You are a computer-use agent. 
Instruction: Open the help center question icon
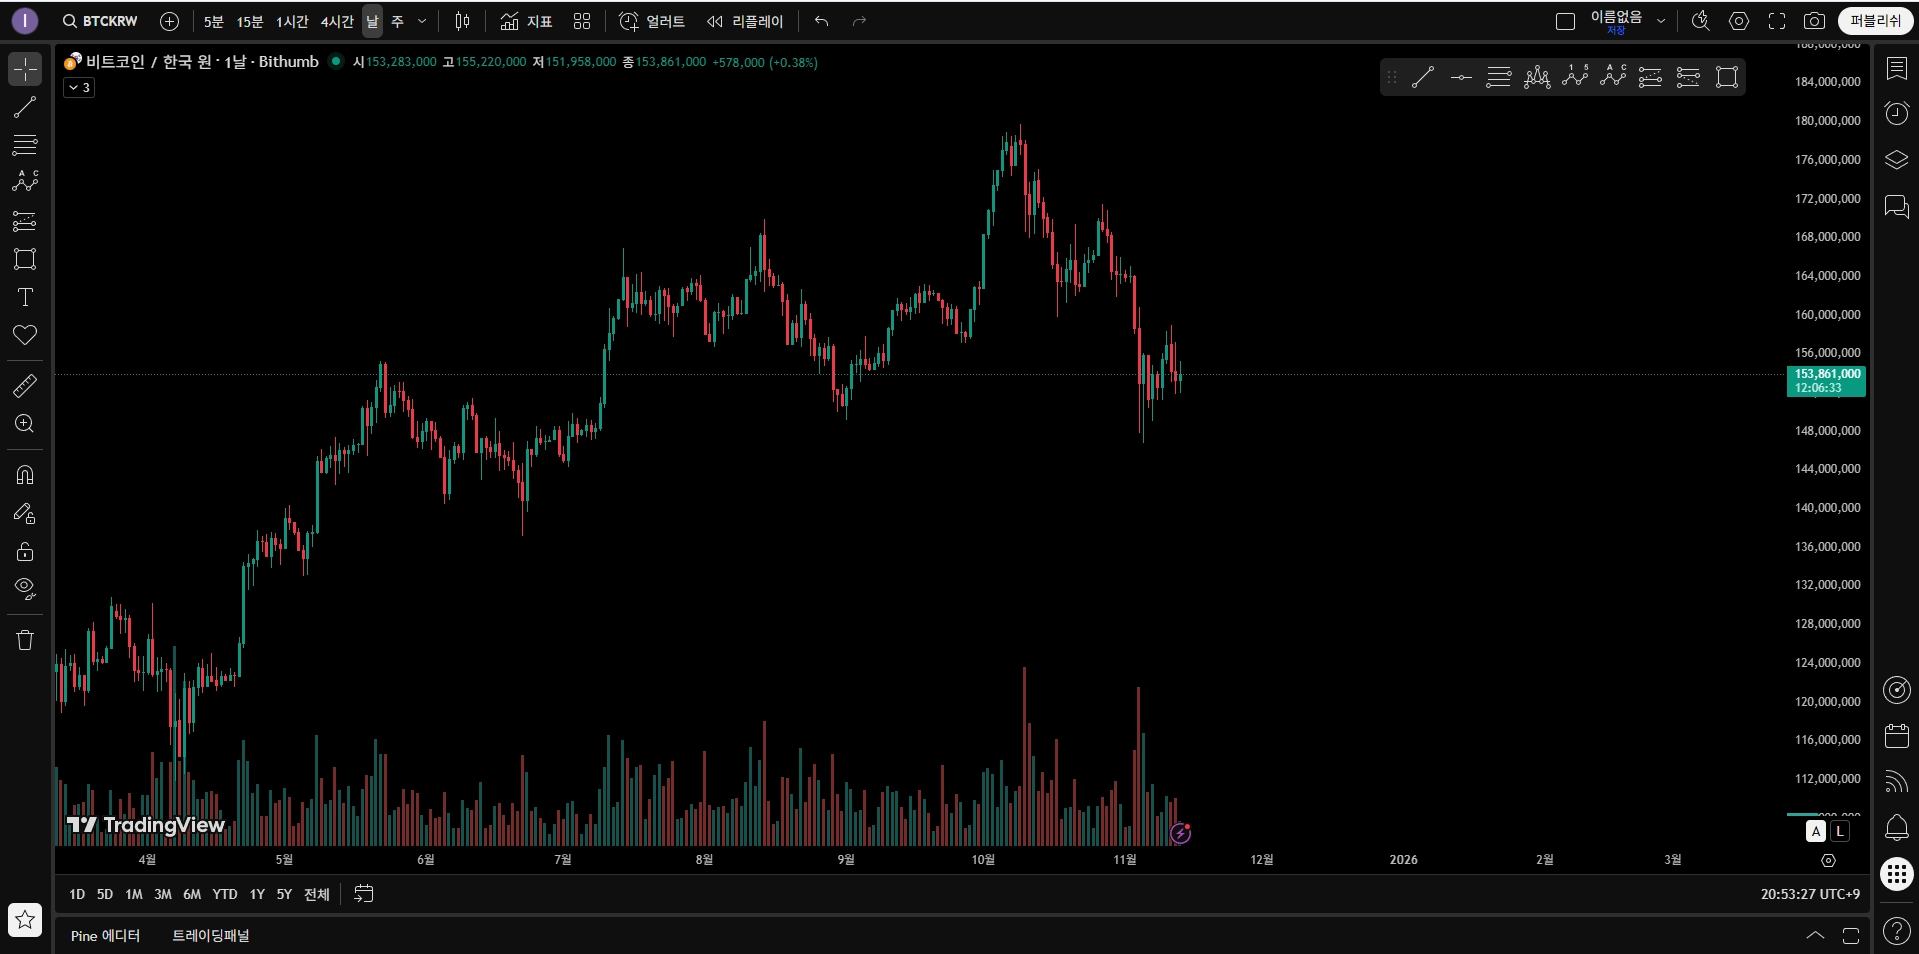tap(1897, 931)
